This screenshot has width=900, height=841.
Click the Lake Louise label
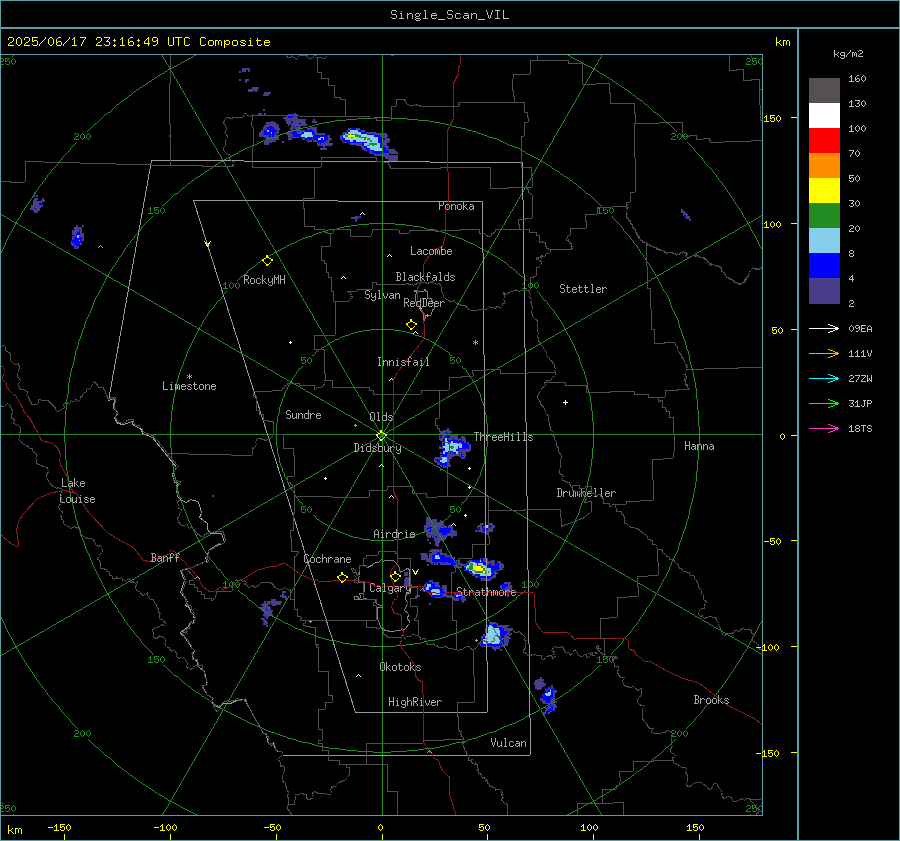(77, 491)
